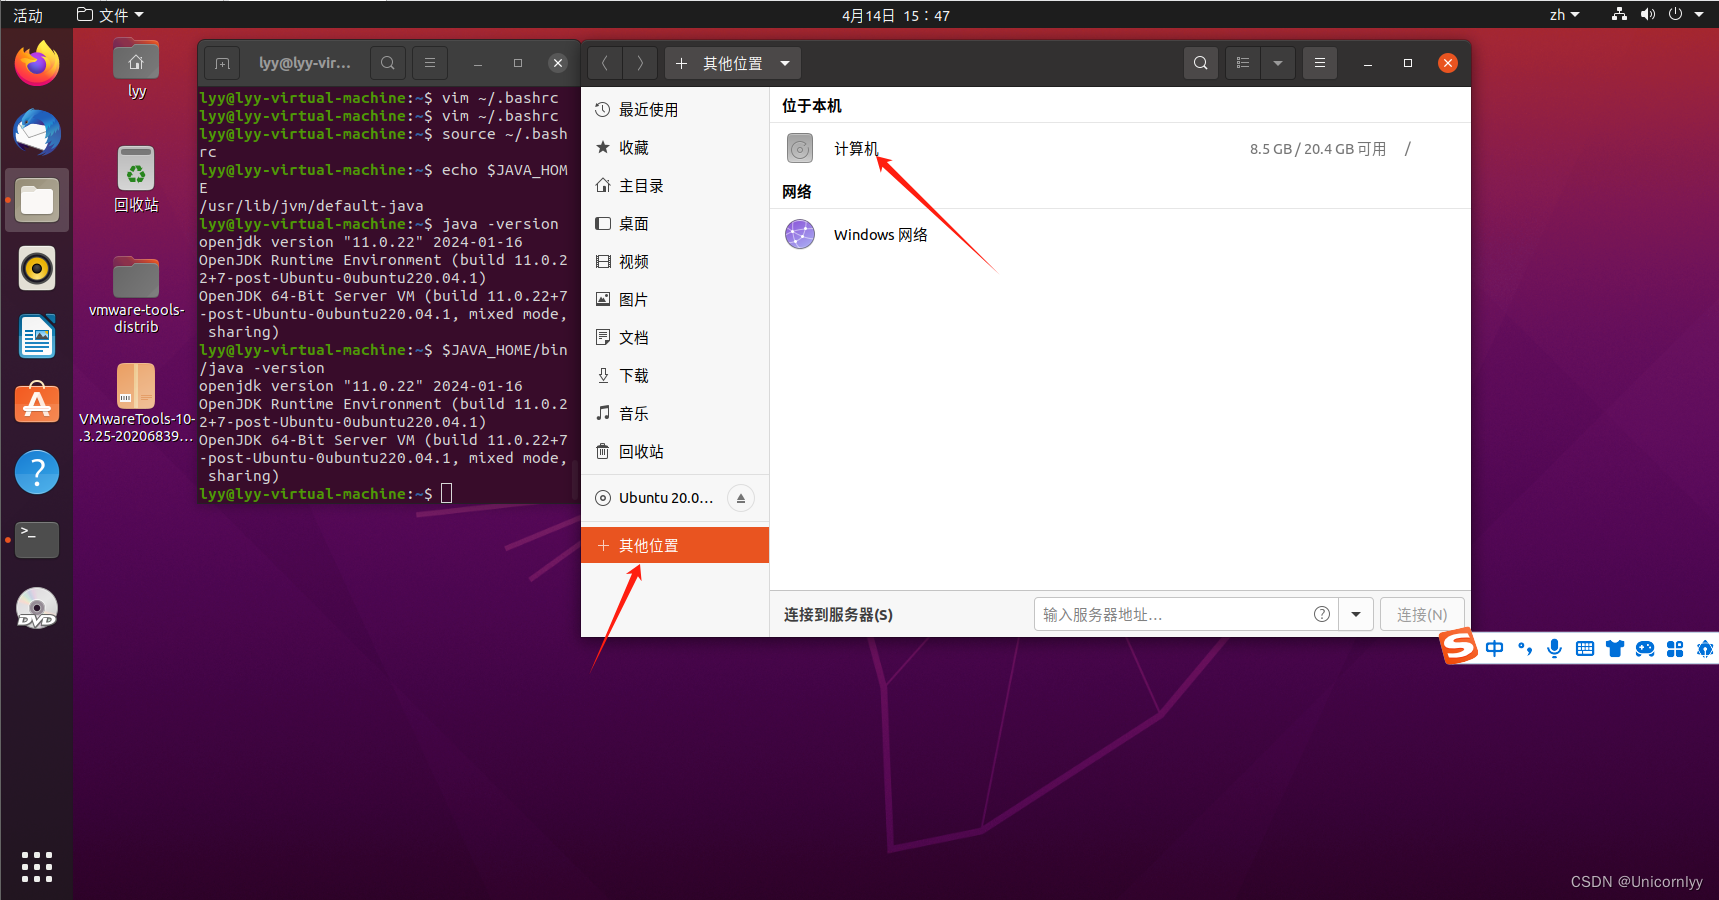Open Windows 网络 network location
The image size is (1719, 900).
[x=1120, y=235]
